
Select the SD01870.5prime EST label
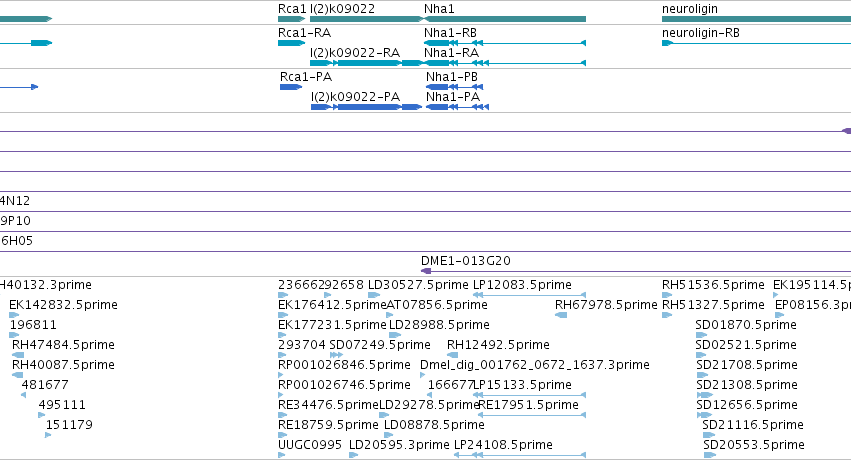click(746, 325)
